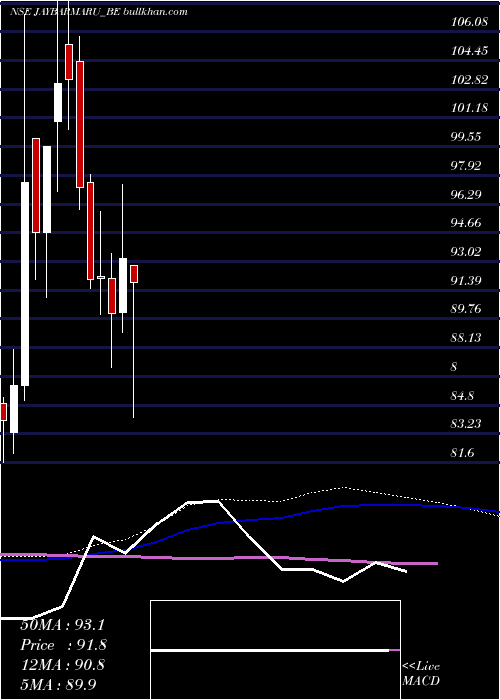The height and width of the screenshot is (700, 500).
Task: Click the horizontal white line inside MACD box
Action: [270, 650]
